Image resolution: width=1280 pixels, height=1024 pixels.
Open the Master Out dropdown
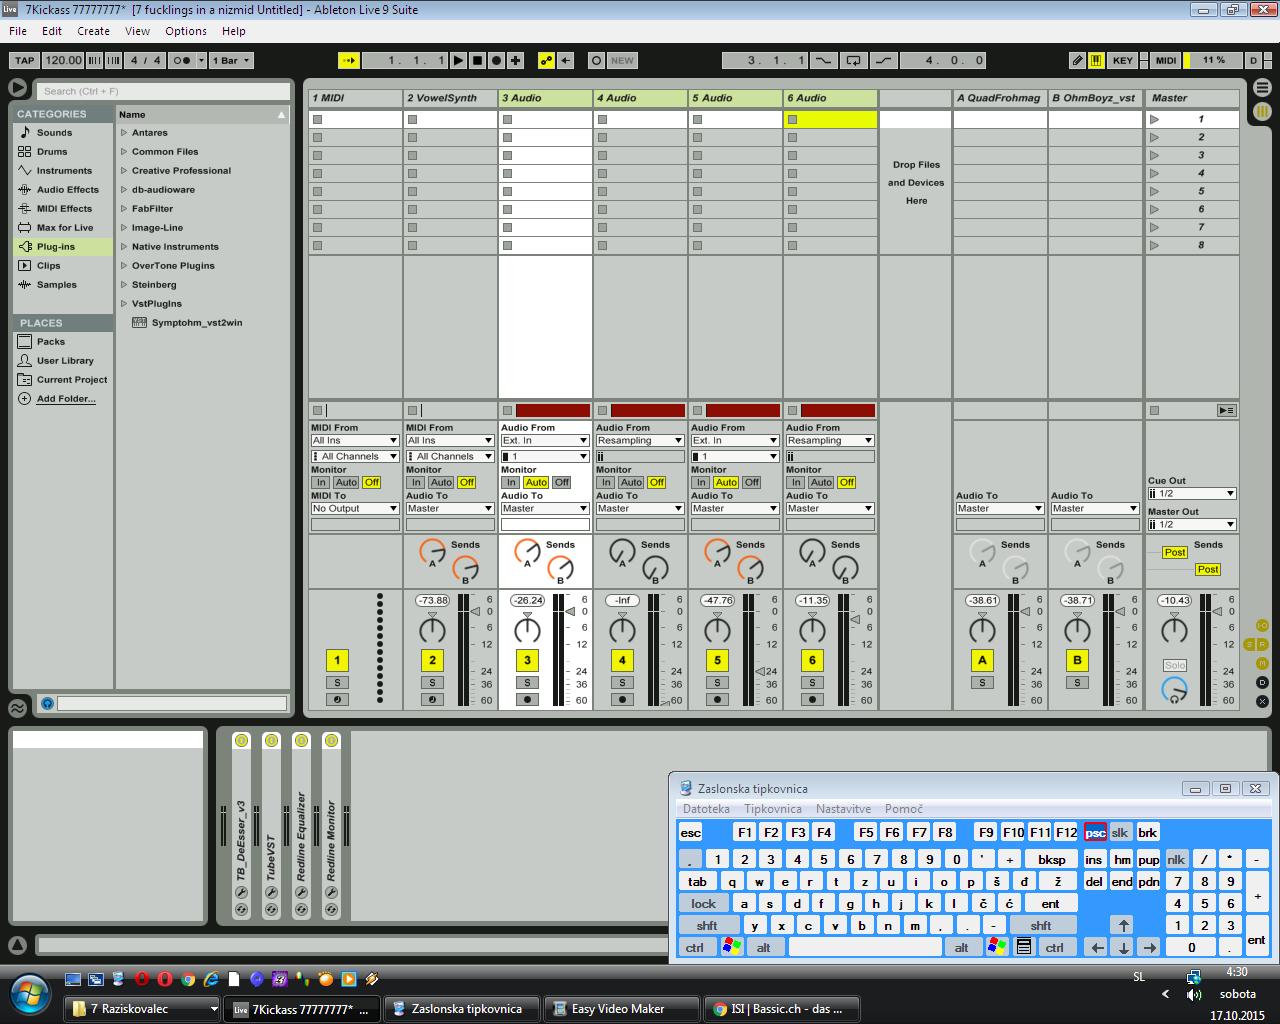tap(1192, 524)
